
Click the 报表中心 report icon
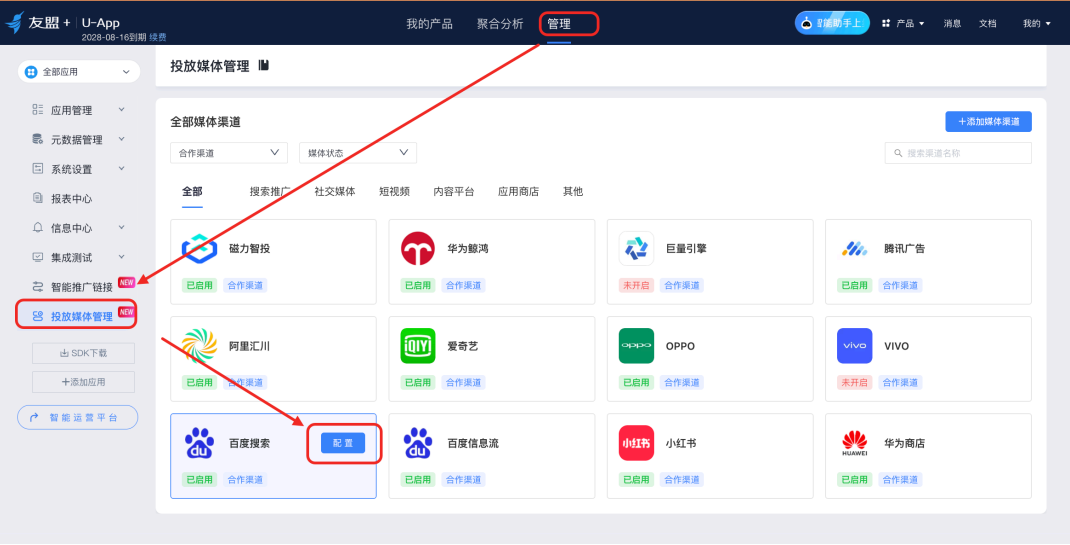(38, 198)
